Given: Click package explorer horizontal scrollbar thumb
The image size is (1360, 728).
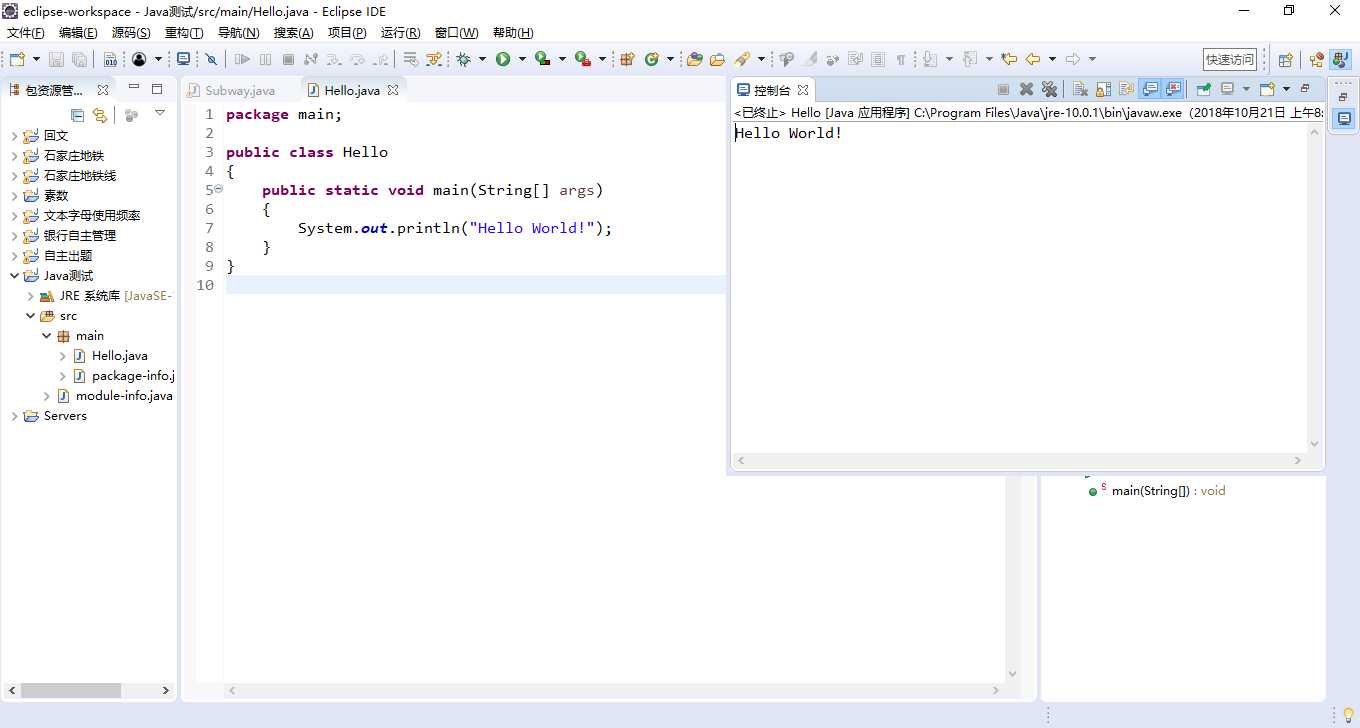Looking at the screenshot, I should [x=70, y=691].
